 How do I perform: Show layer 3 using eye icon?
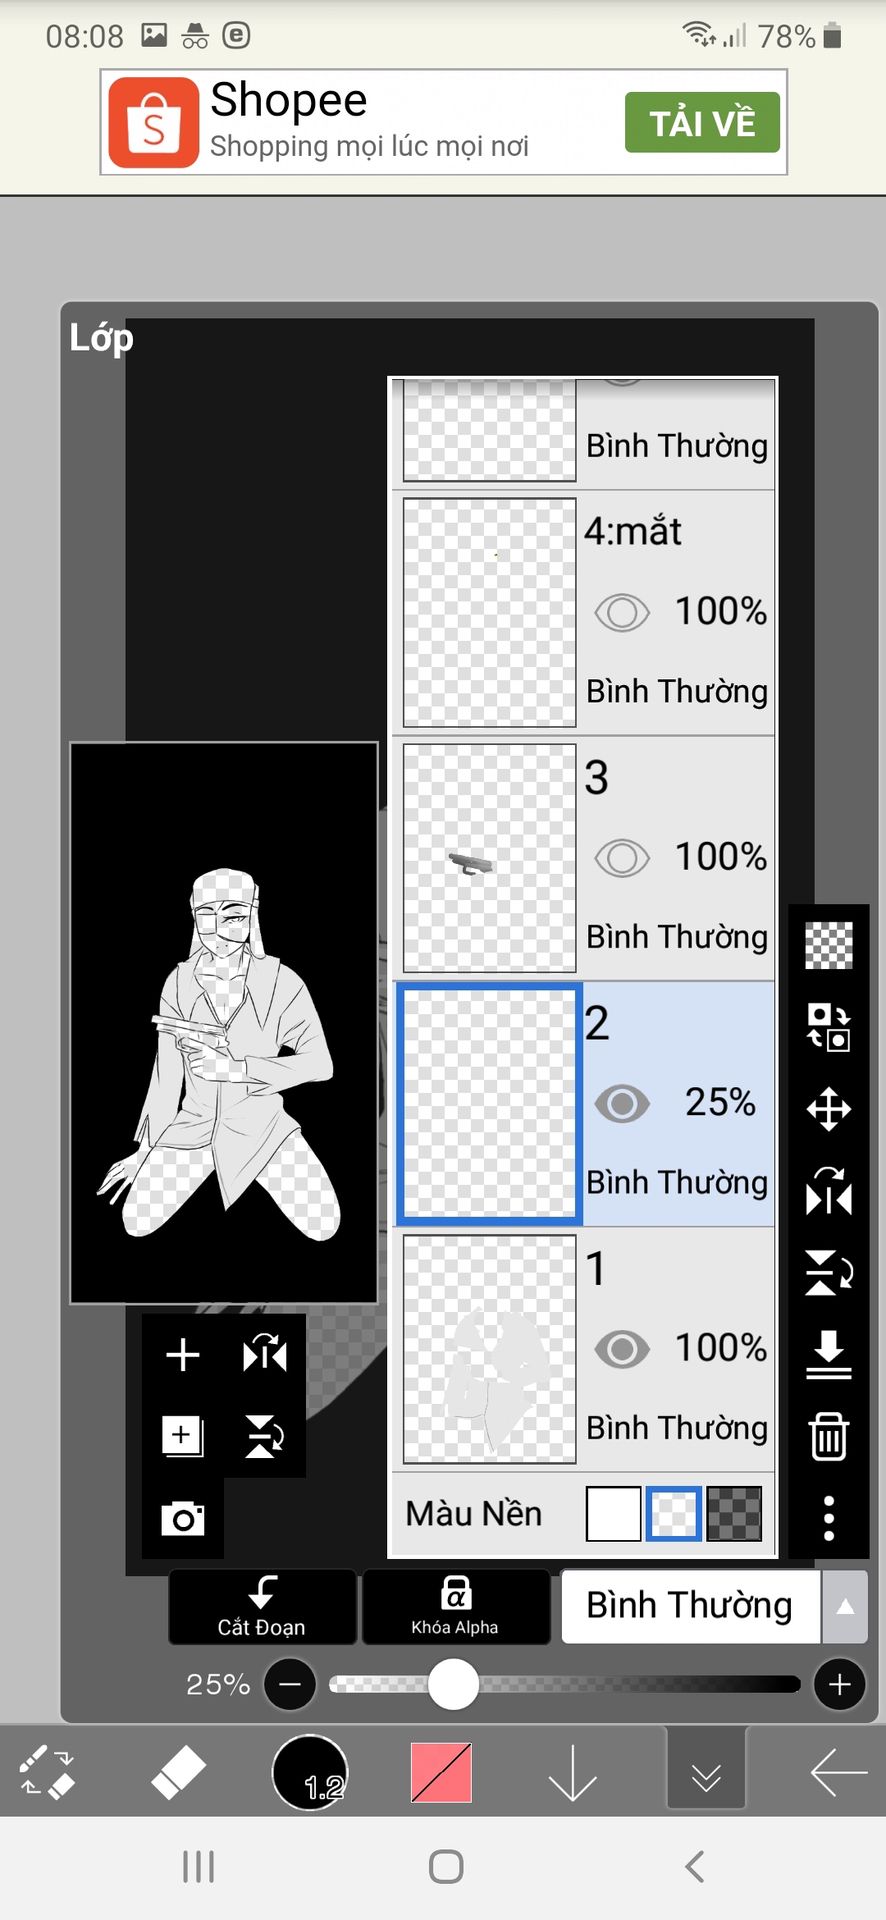(x=622, y=857)
